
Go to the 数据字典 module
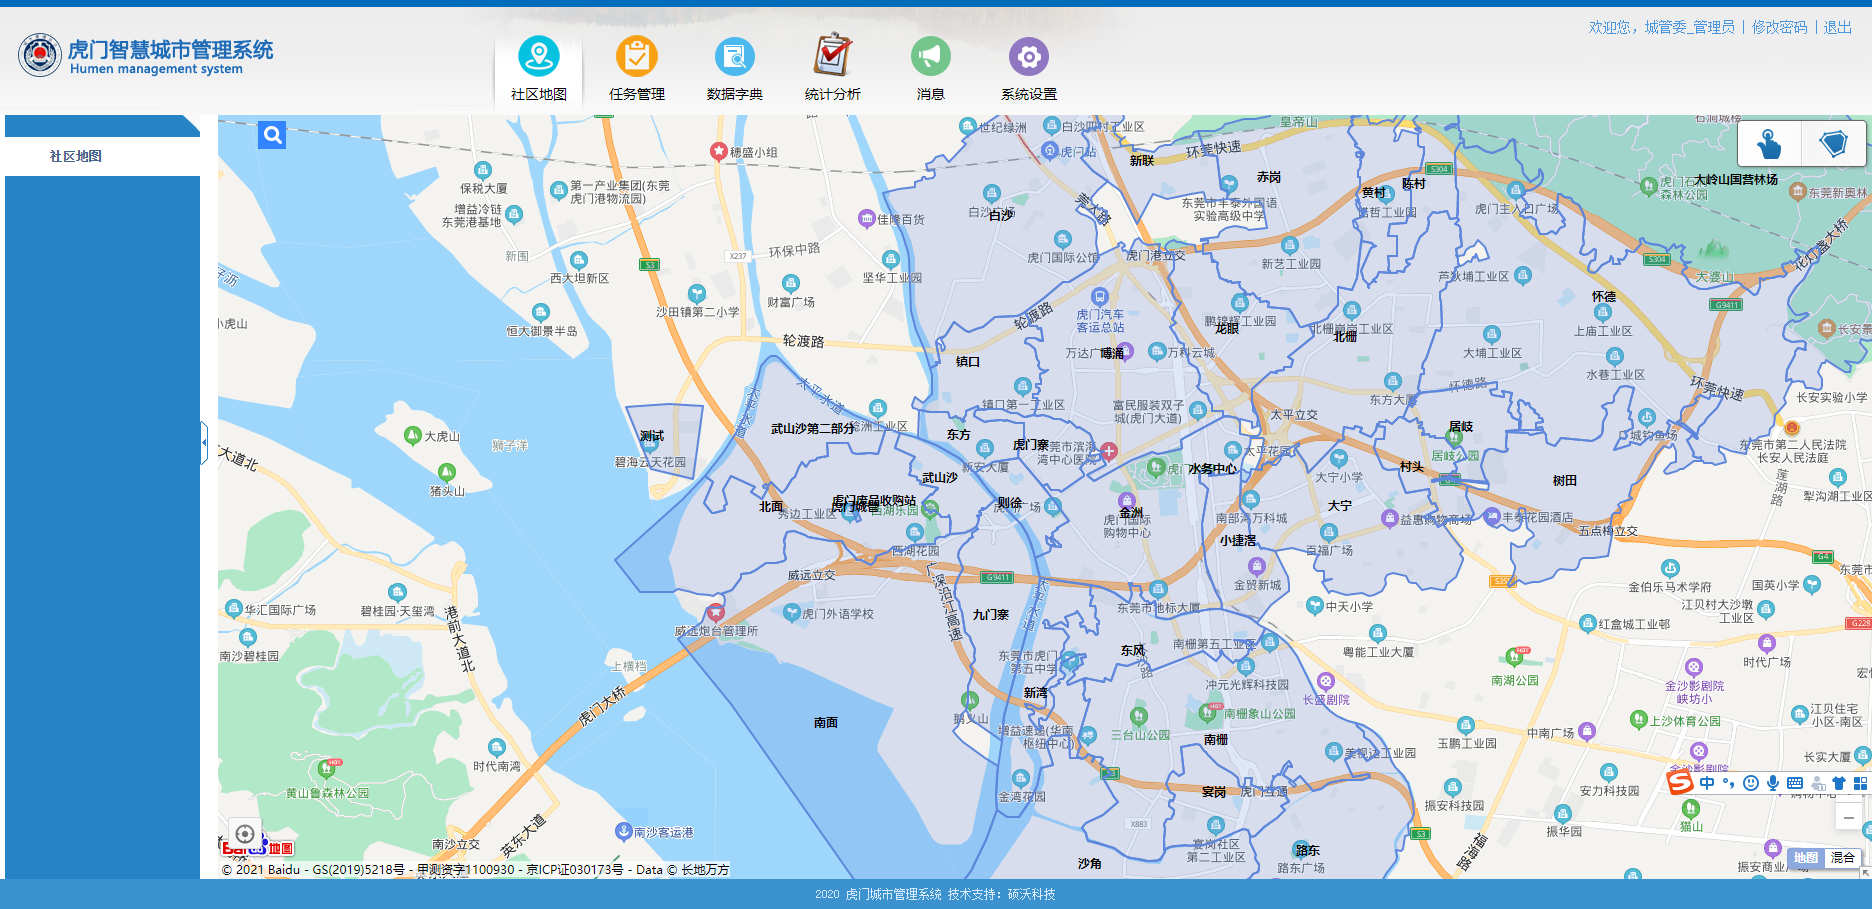[735, 68]
